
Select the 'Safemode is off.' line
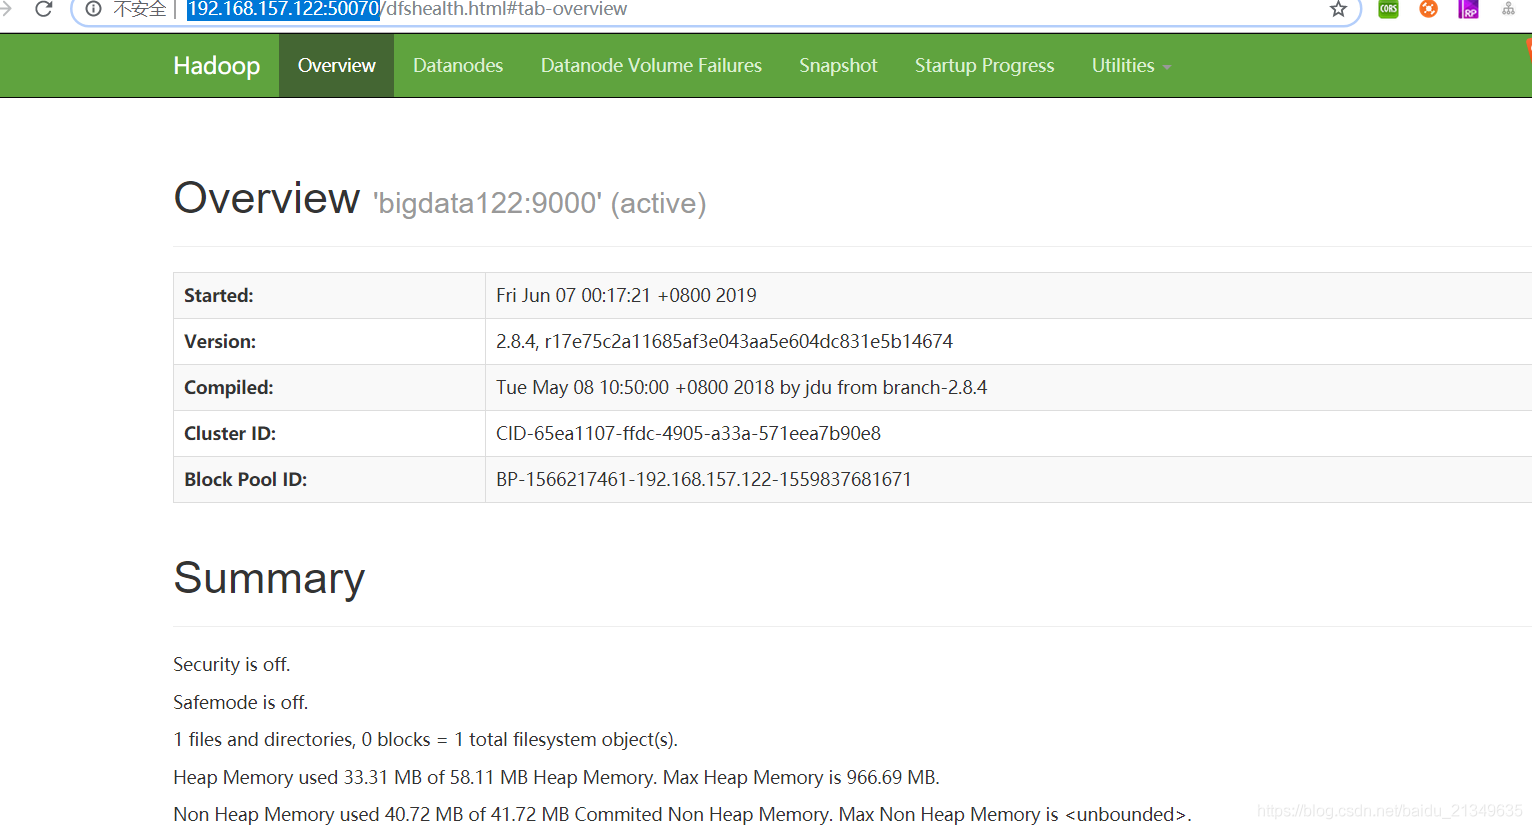(x=241, y=703)
